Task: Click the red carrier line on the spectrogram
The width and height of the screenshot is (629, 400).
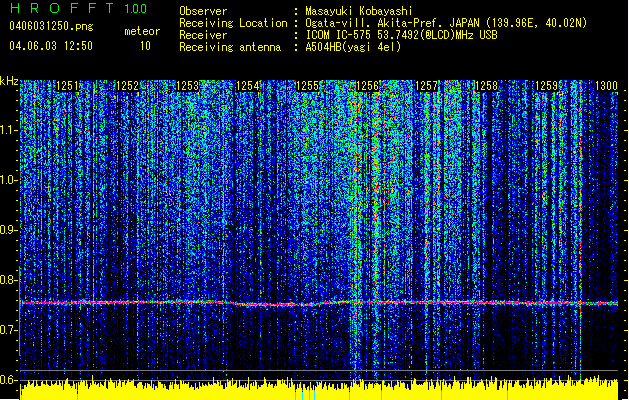Action: pos(319,303)
